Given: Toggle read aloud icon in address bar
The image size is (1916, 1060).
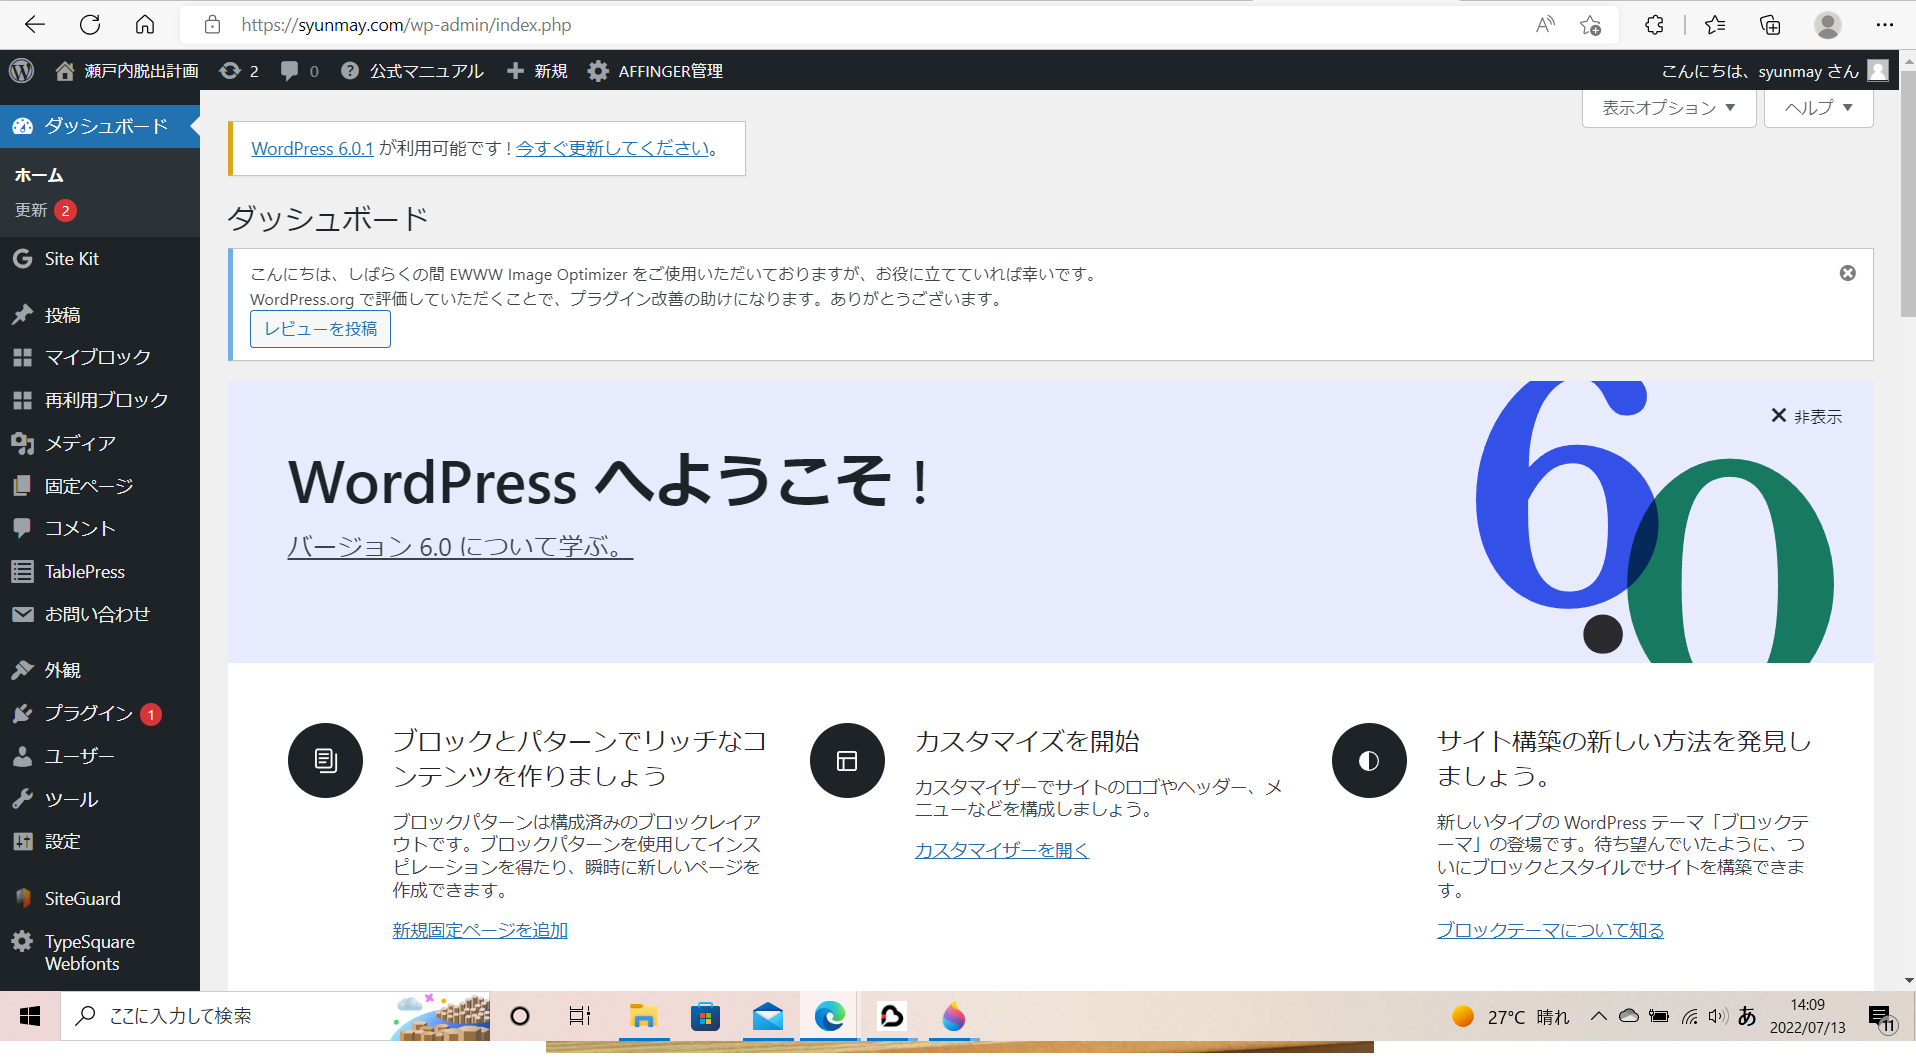Looking at the screenshot, I should (1545, 25).
